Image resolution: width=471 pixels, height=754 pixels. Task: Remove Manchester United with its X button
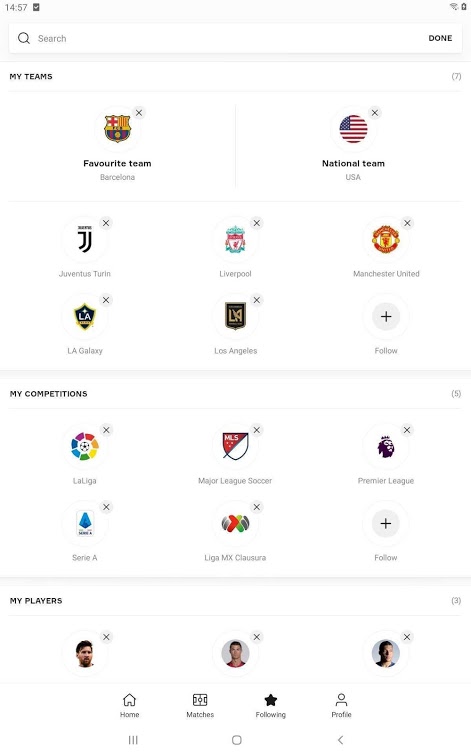tap(407, 223)
